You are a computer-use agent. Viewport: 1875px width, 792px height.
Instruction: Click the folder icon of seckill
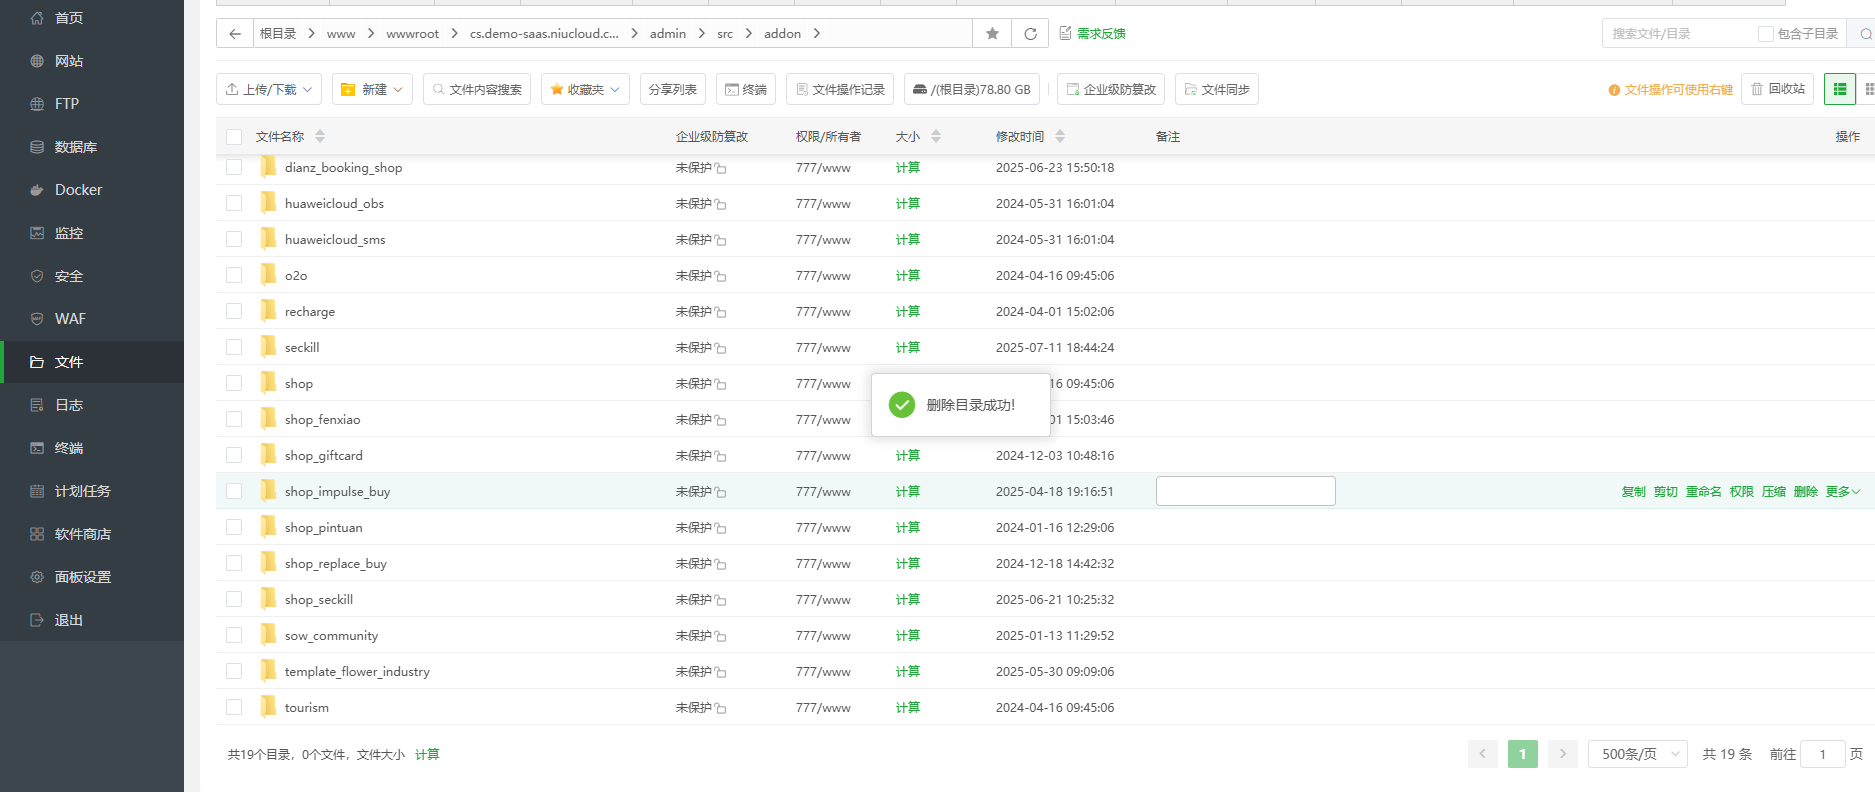point(268,346)
